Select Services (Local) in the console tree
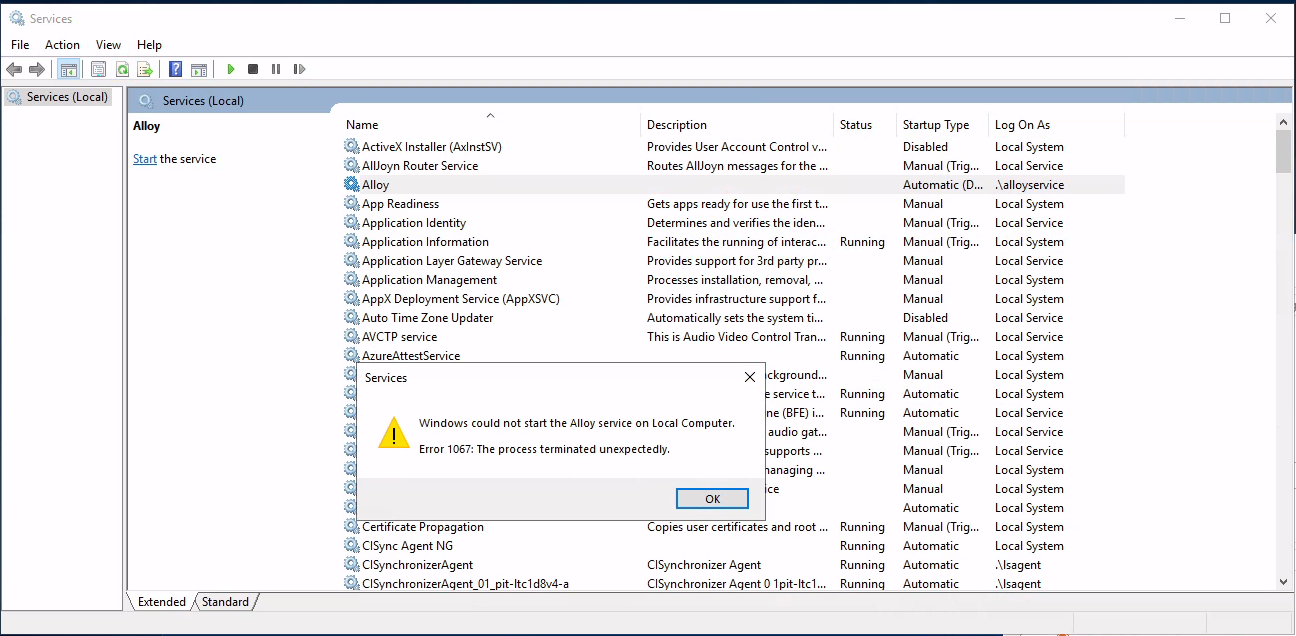Viewport: 1296px width, 636px height. (x=67, y=97)
